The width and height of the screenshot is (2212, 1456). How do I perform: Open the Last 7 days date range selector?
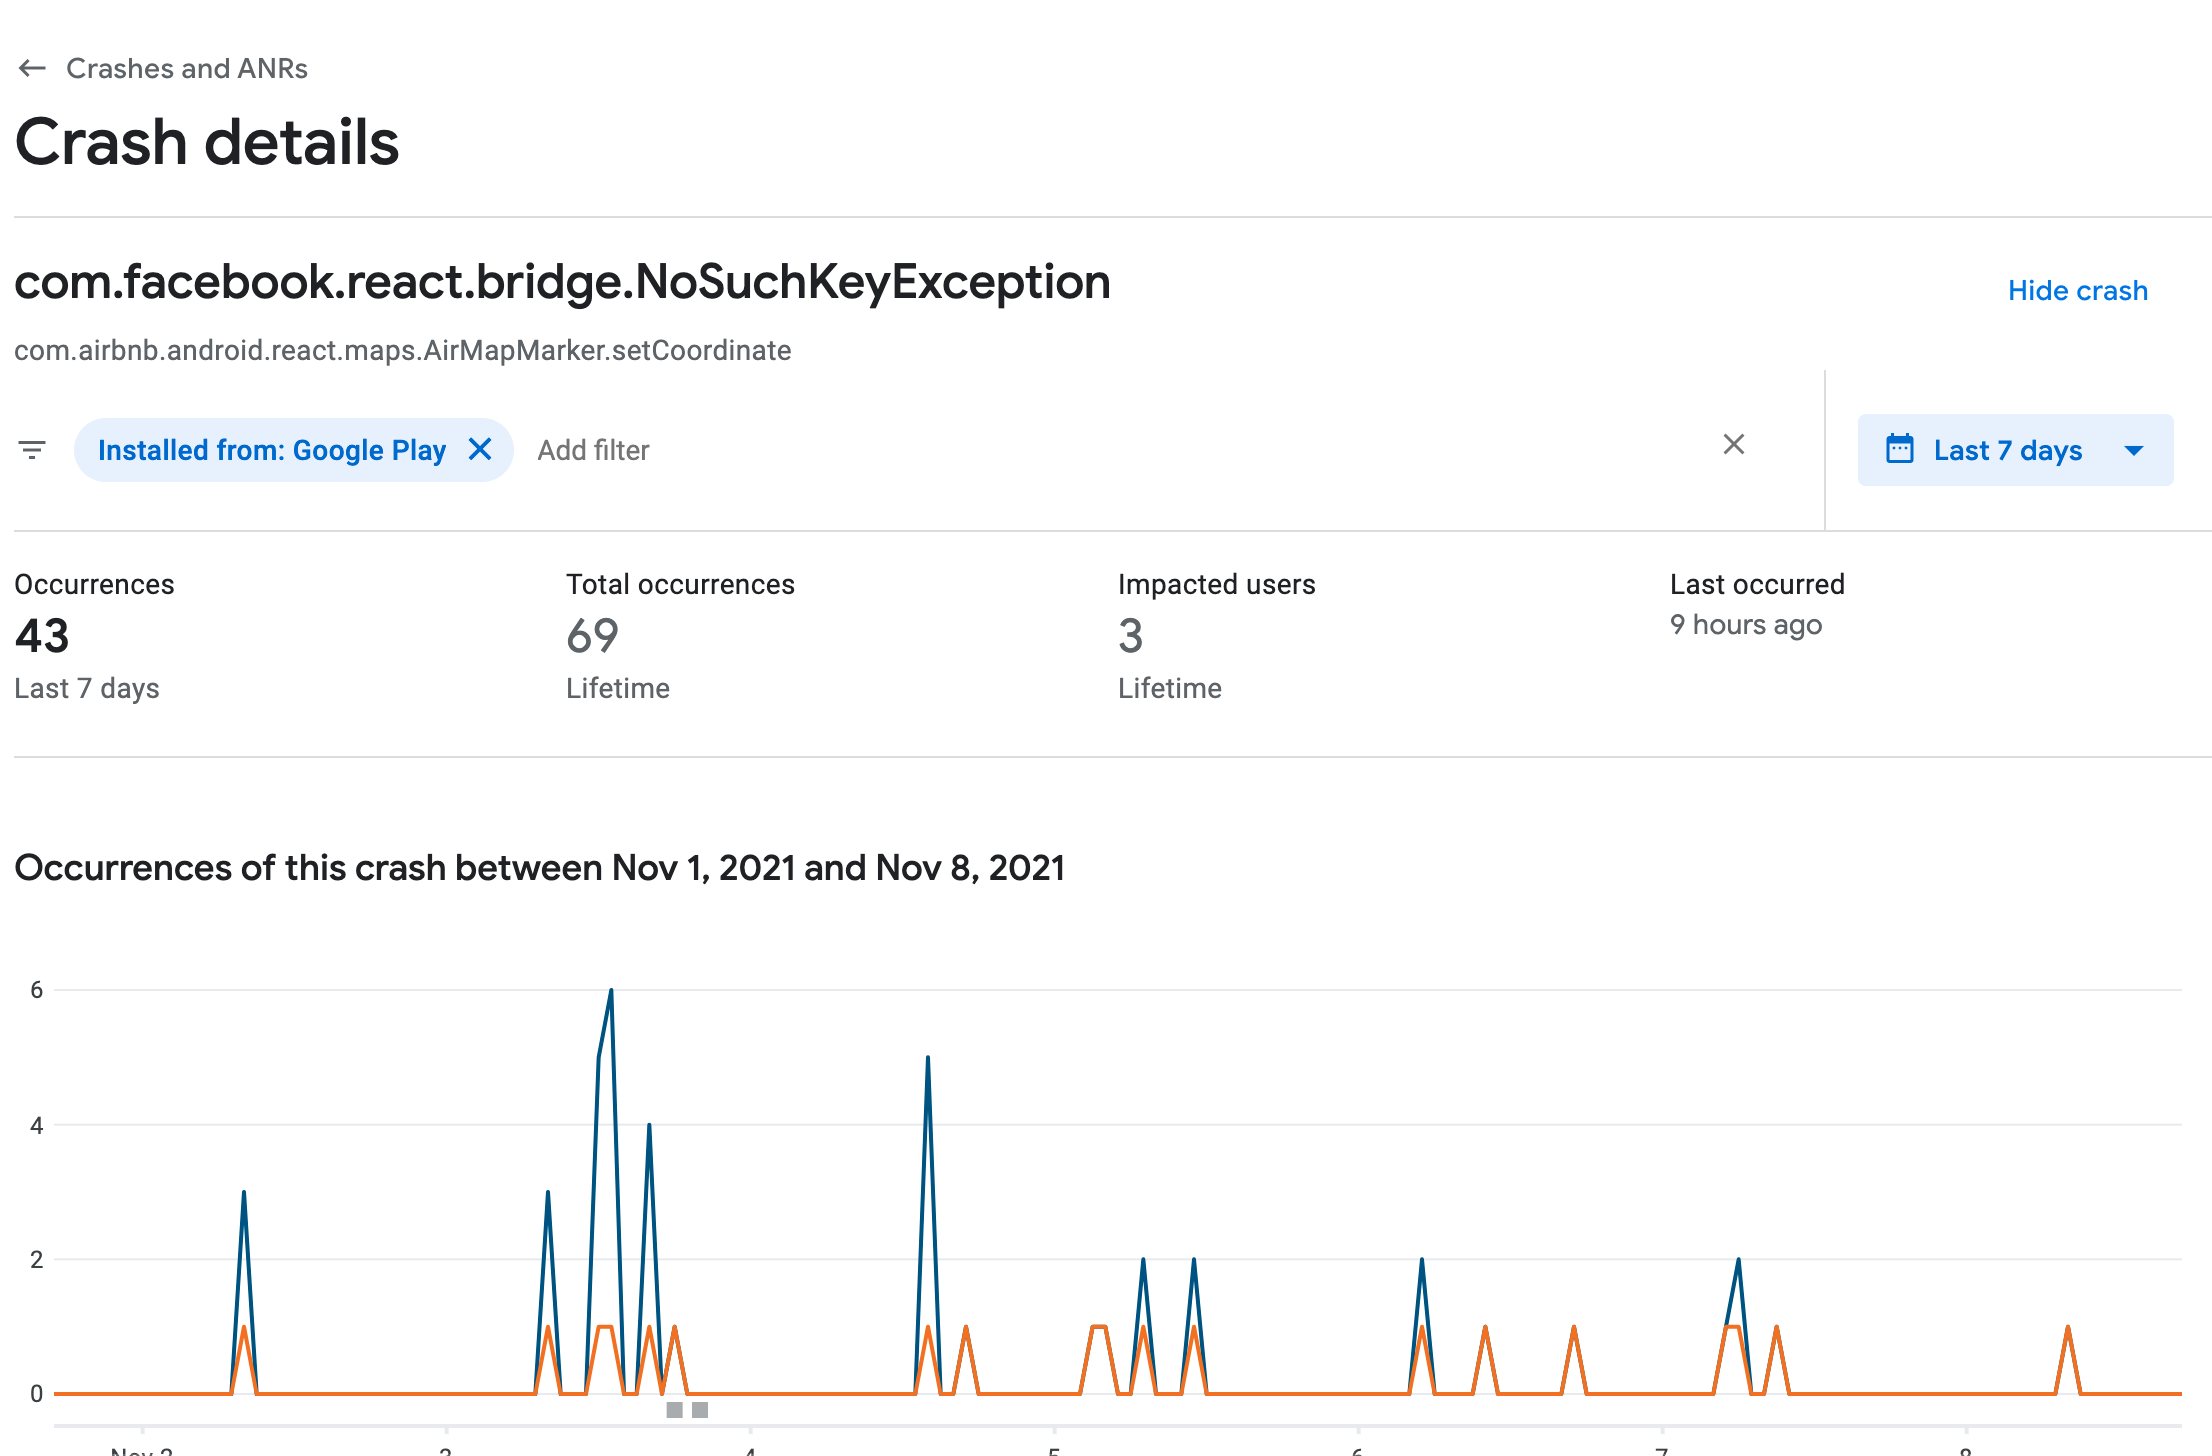tap(2007, 450)
